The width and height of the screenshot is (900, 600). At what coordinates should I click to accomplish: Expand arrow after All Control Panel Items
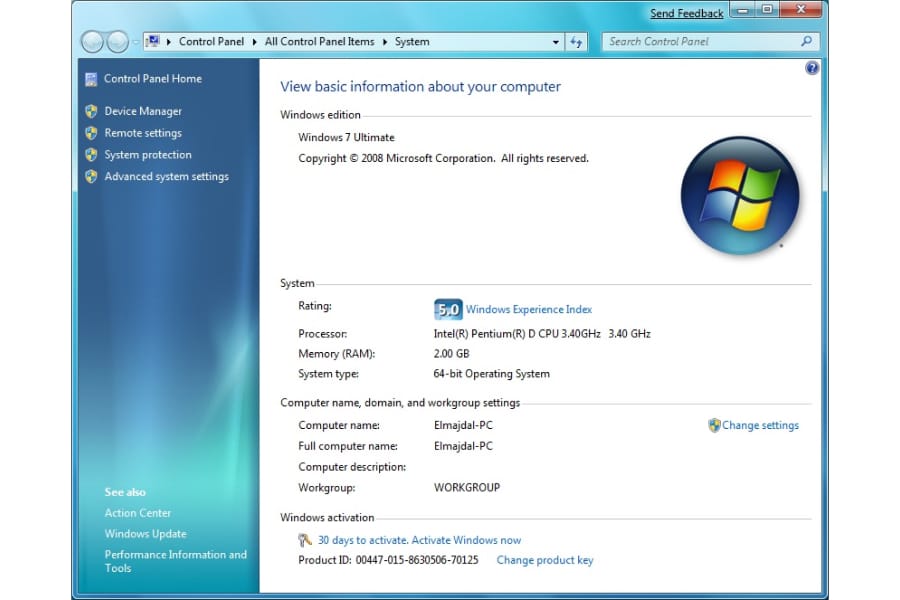385,42
